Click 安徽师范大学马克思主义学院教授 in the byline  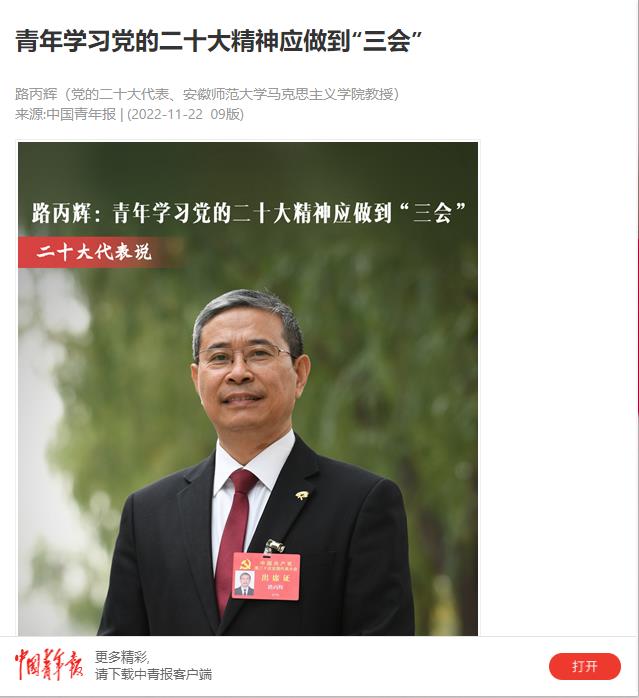click(x=288, y=94)
